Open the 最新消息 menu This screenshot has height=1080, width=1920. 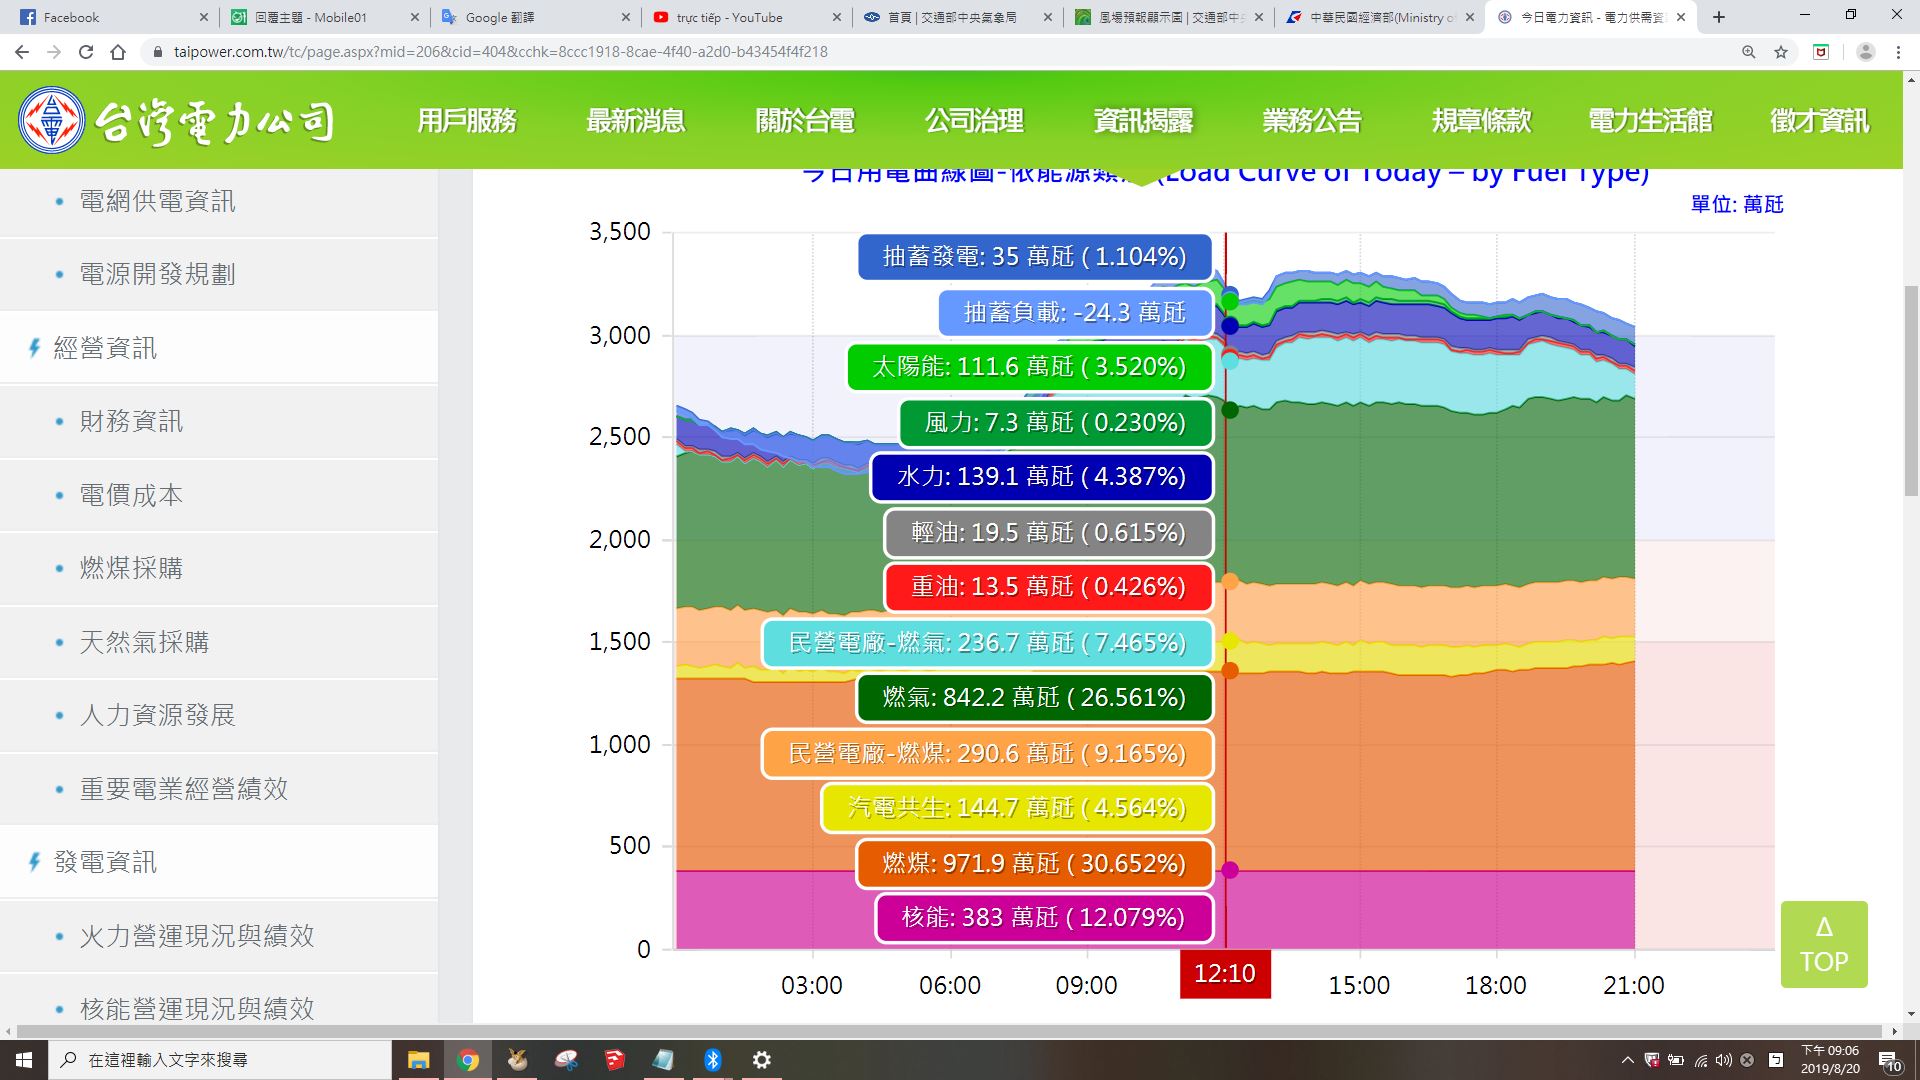coord(636,121)
